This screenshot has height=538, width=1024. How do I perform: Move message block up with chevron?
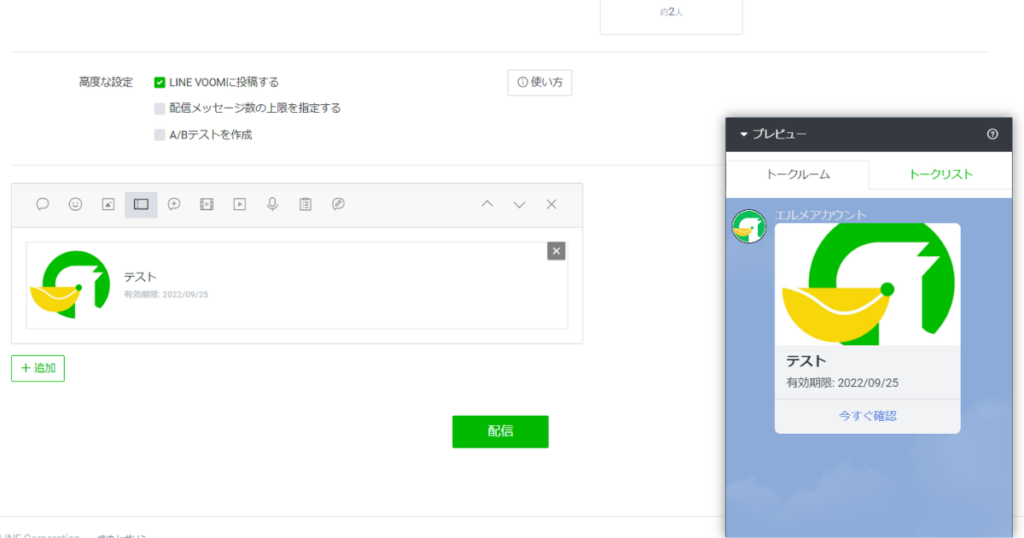(487, 204)
